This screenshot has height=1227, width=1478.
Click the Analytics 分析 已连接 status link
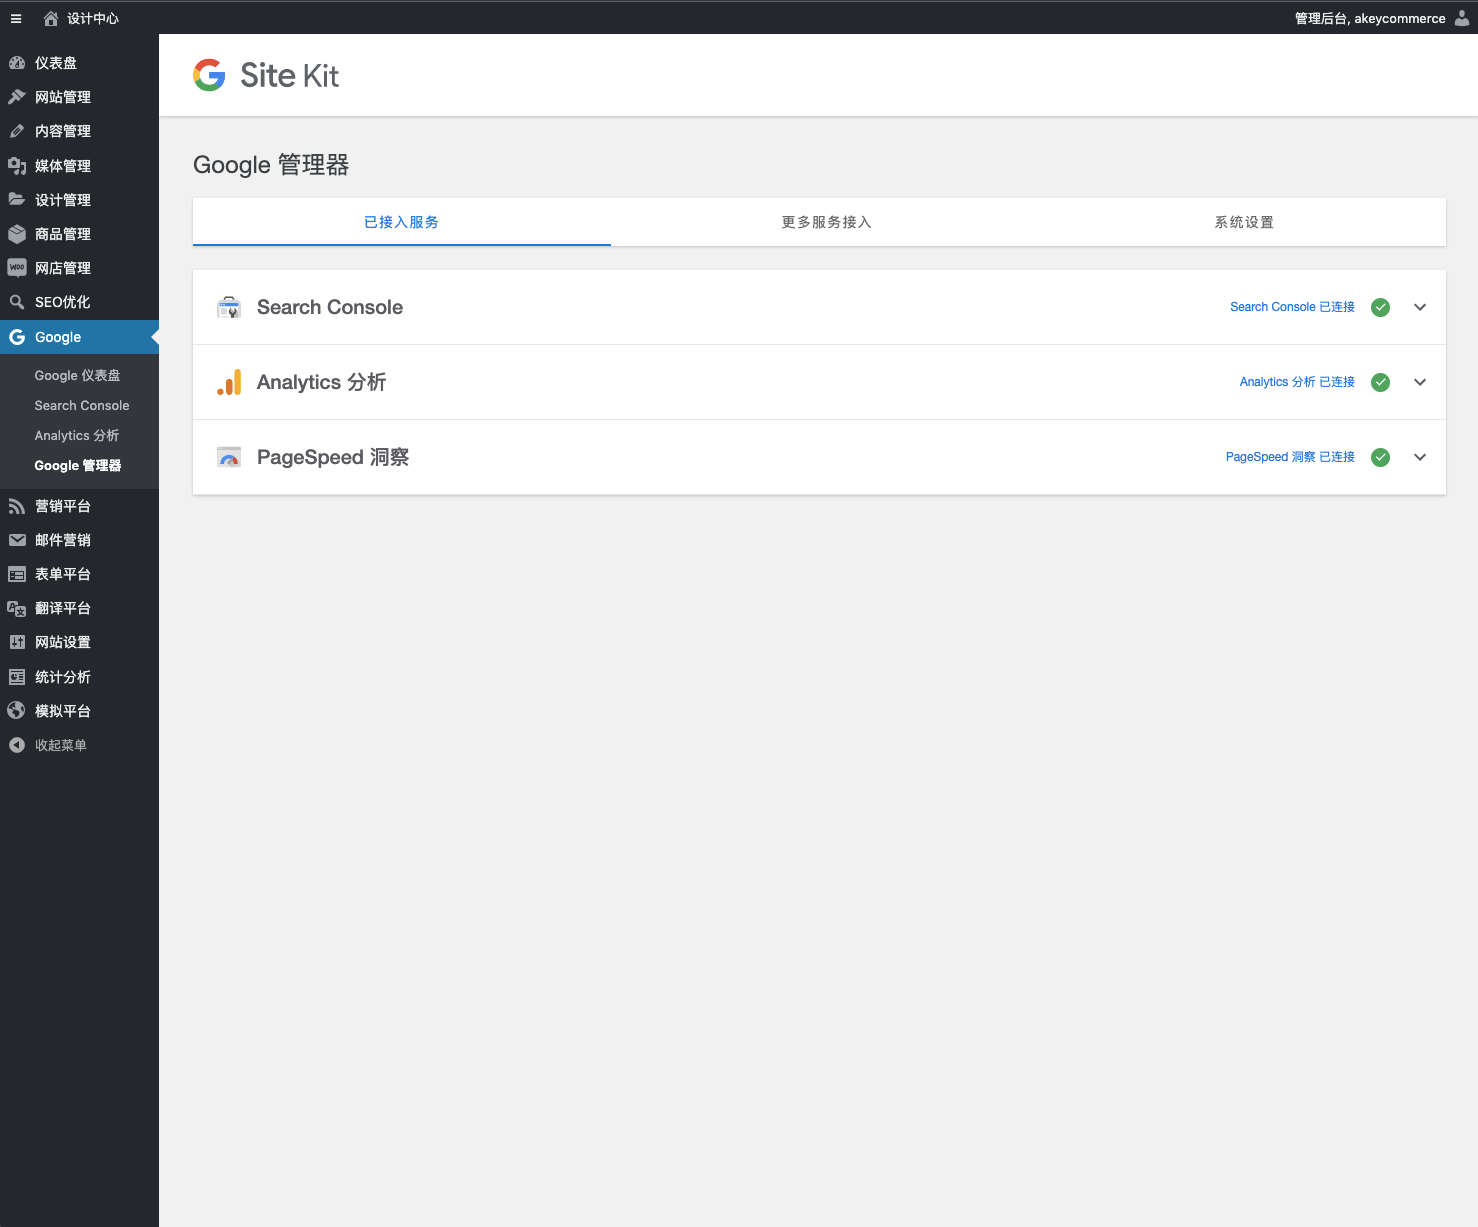click(x=1297, y=382)
